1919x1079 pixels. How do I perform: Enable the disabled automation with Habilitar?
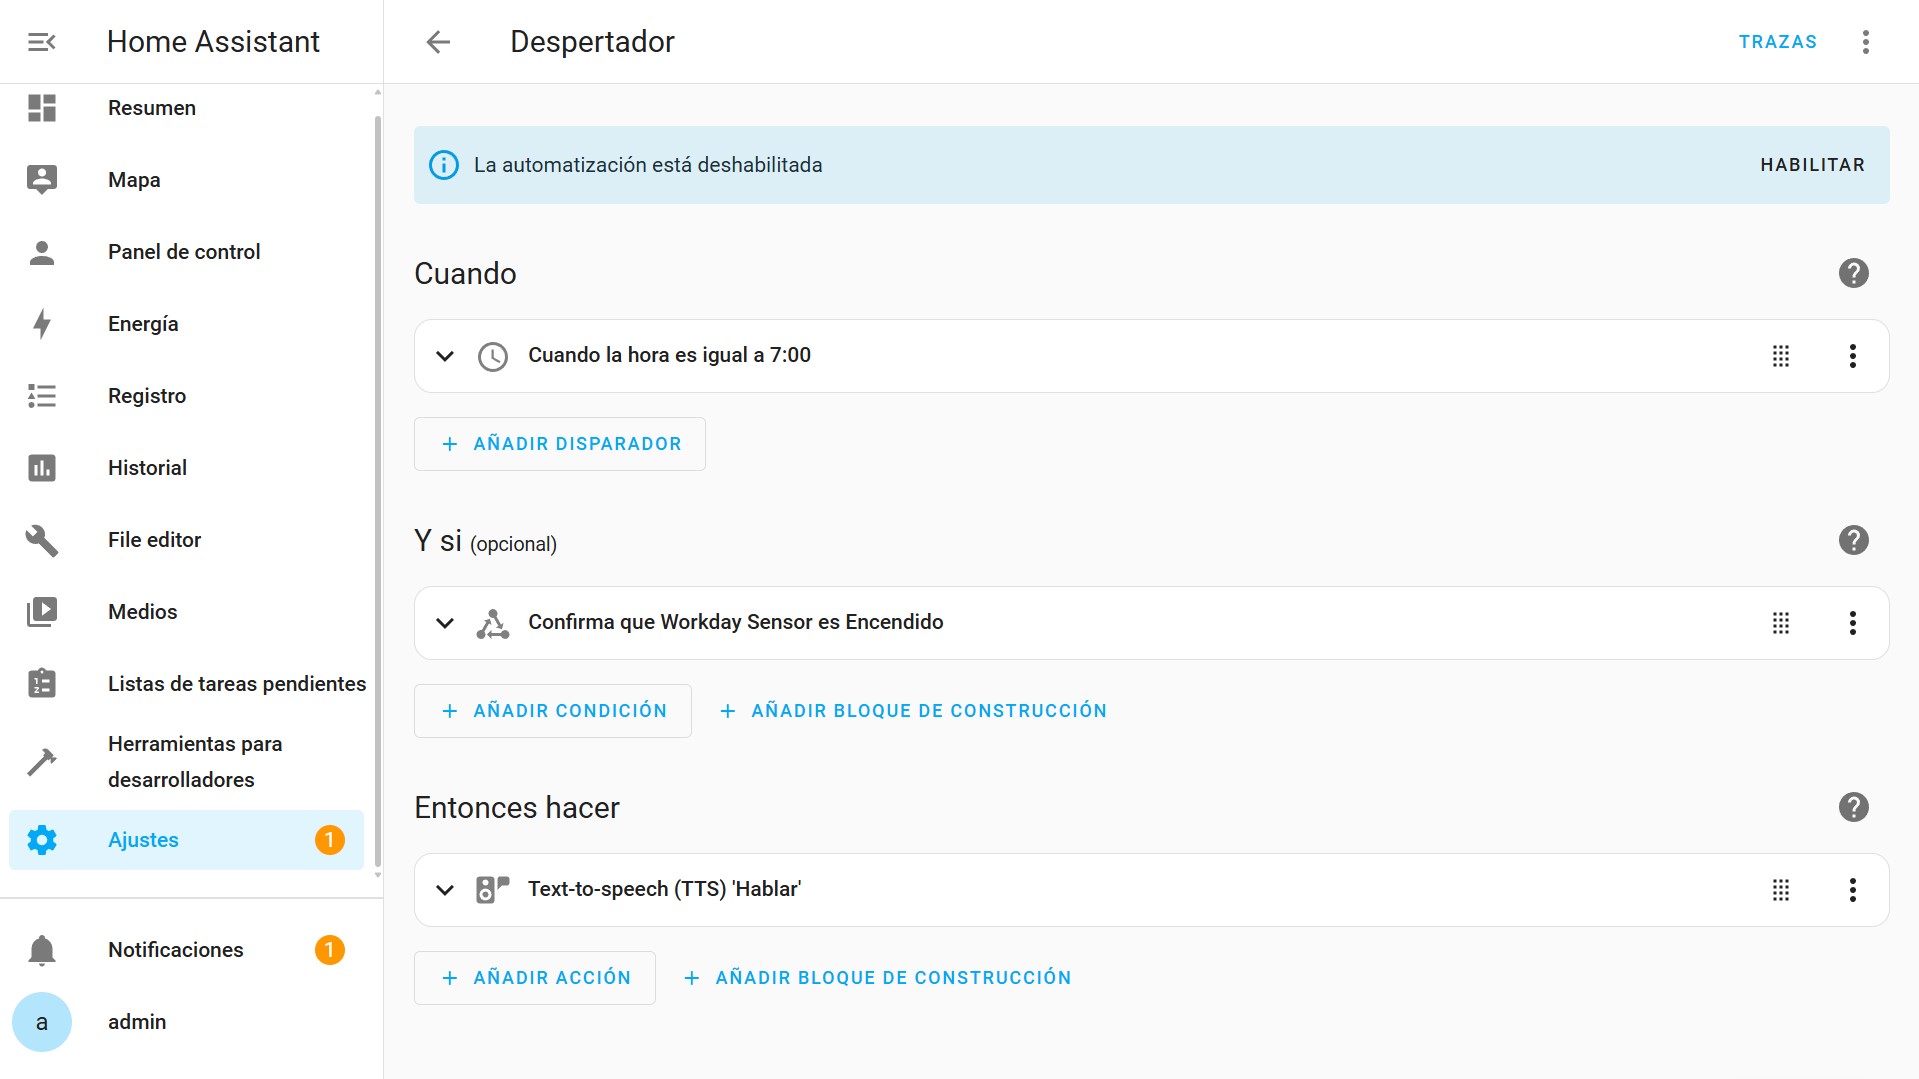(1812, 165)
